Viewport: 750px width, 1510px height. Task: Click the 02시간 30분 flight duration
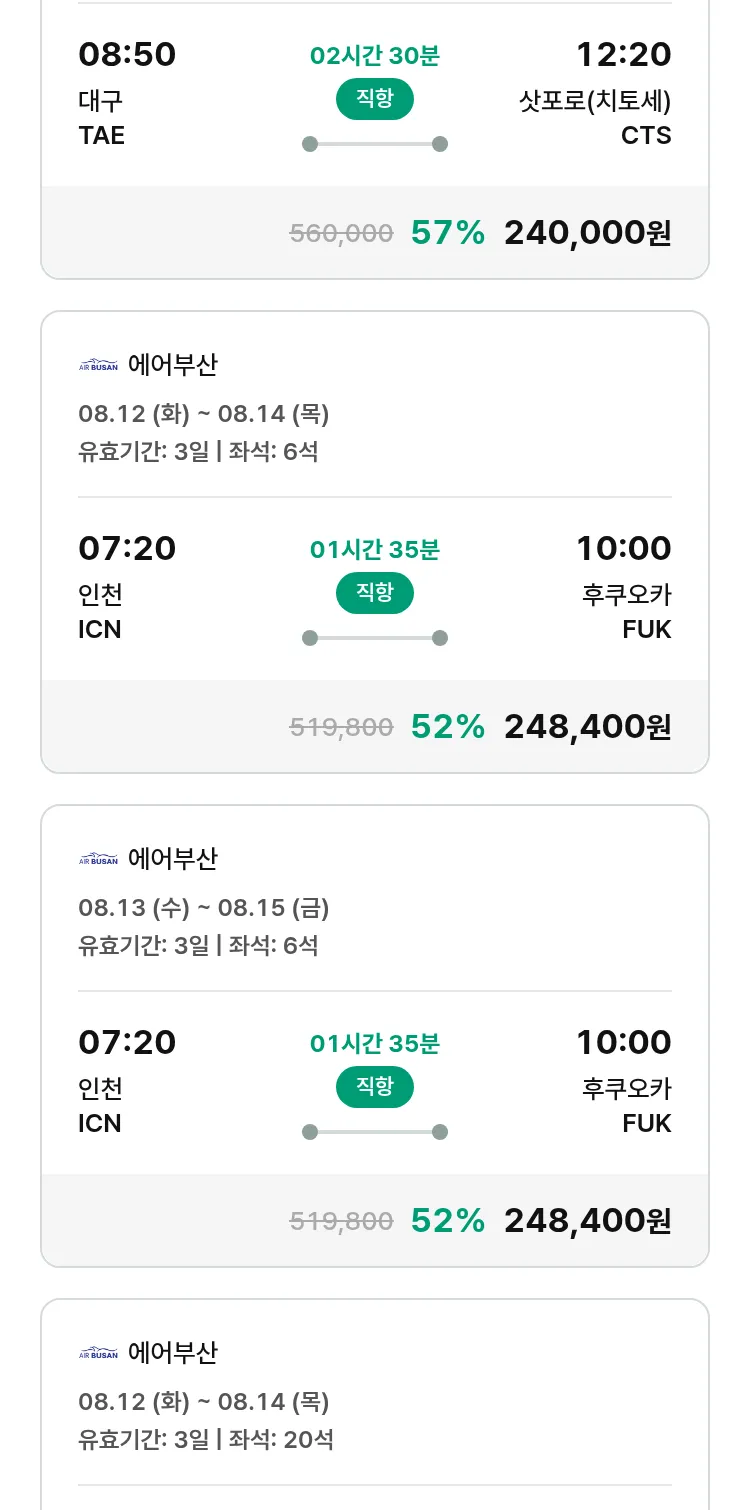point(374,56)
